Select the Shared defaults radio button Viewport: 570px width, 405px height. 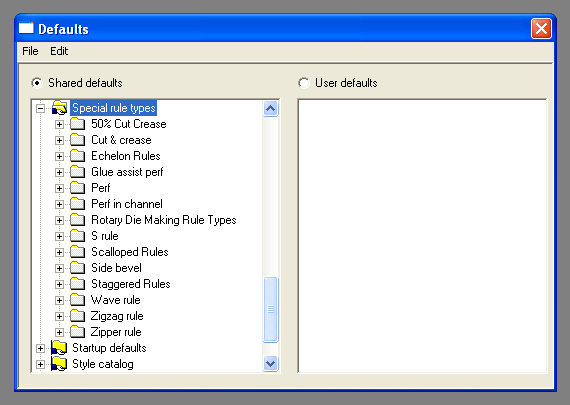point(37,83)
